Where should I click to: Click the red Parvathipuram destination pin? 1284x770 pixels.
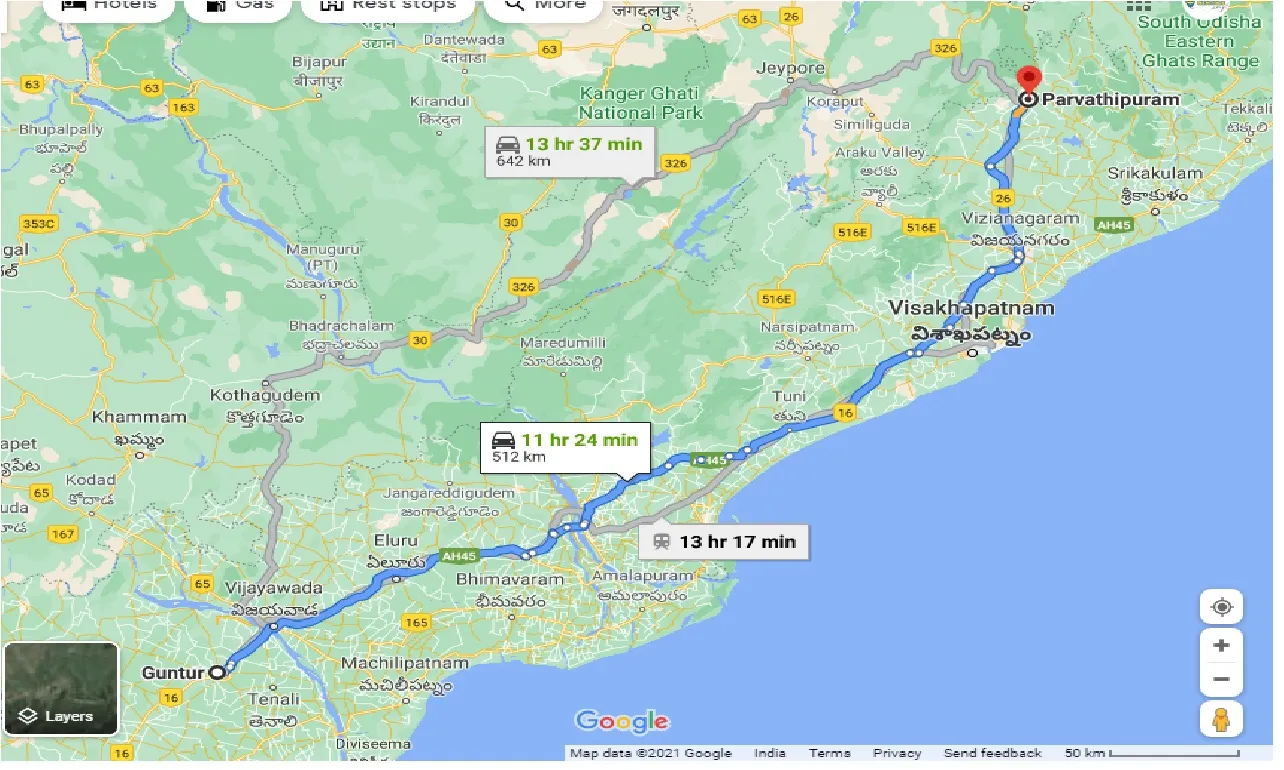[x=1028, y=81]
